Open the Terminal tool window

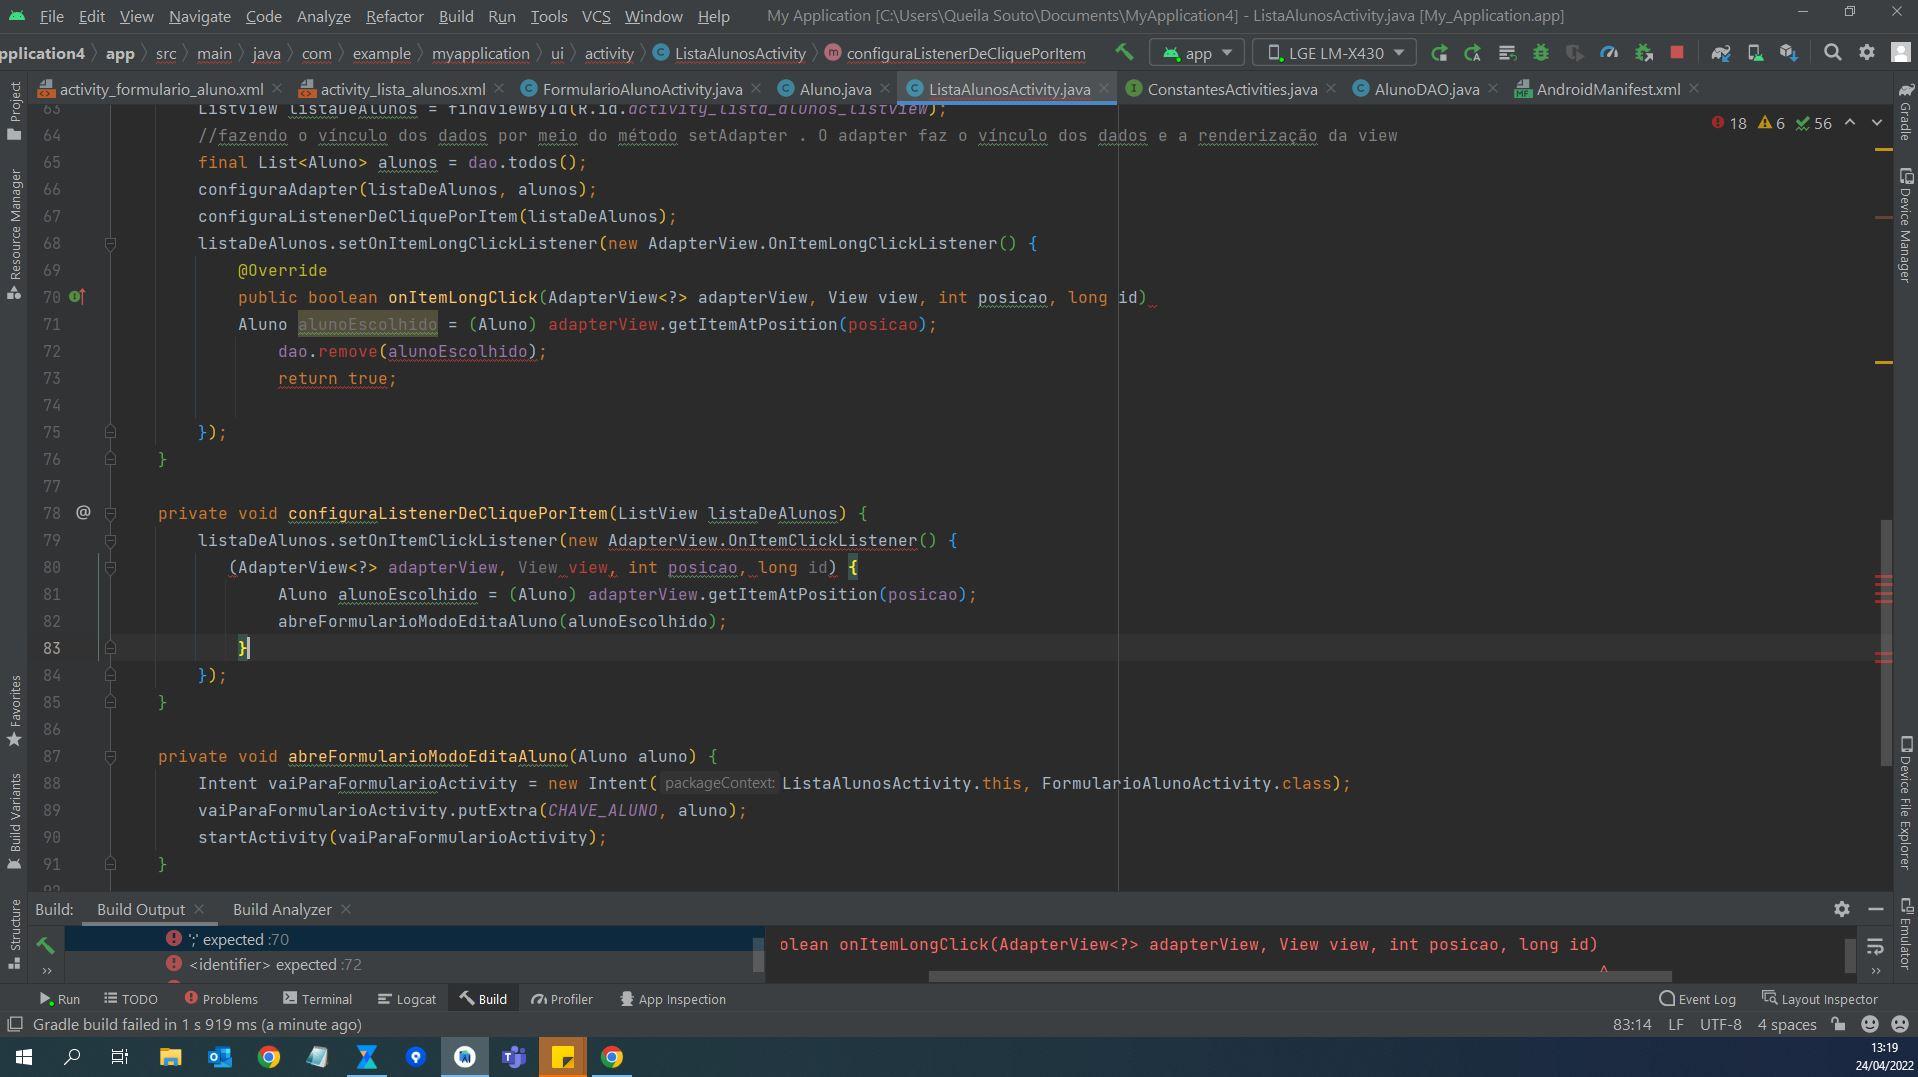(317, 999)
